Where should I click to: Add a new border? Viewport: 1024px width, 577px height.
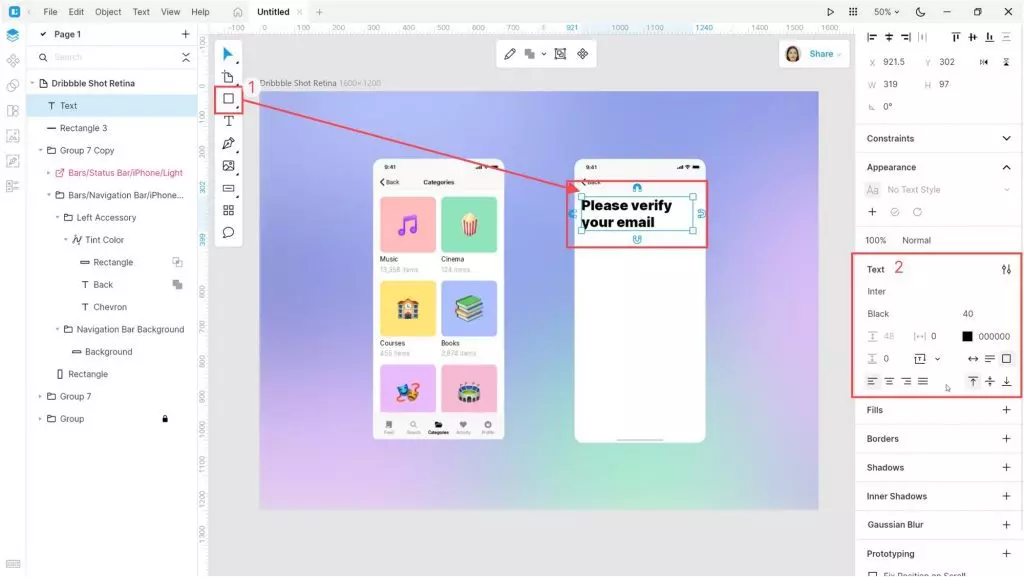[1006, 439]
